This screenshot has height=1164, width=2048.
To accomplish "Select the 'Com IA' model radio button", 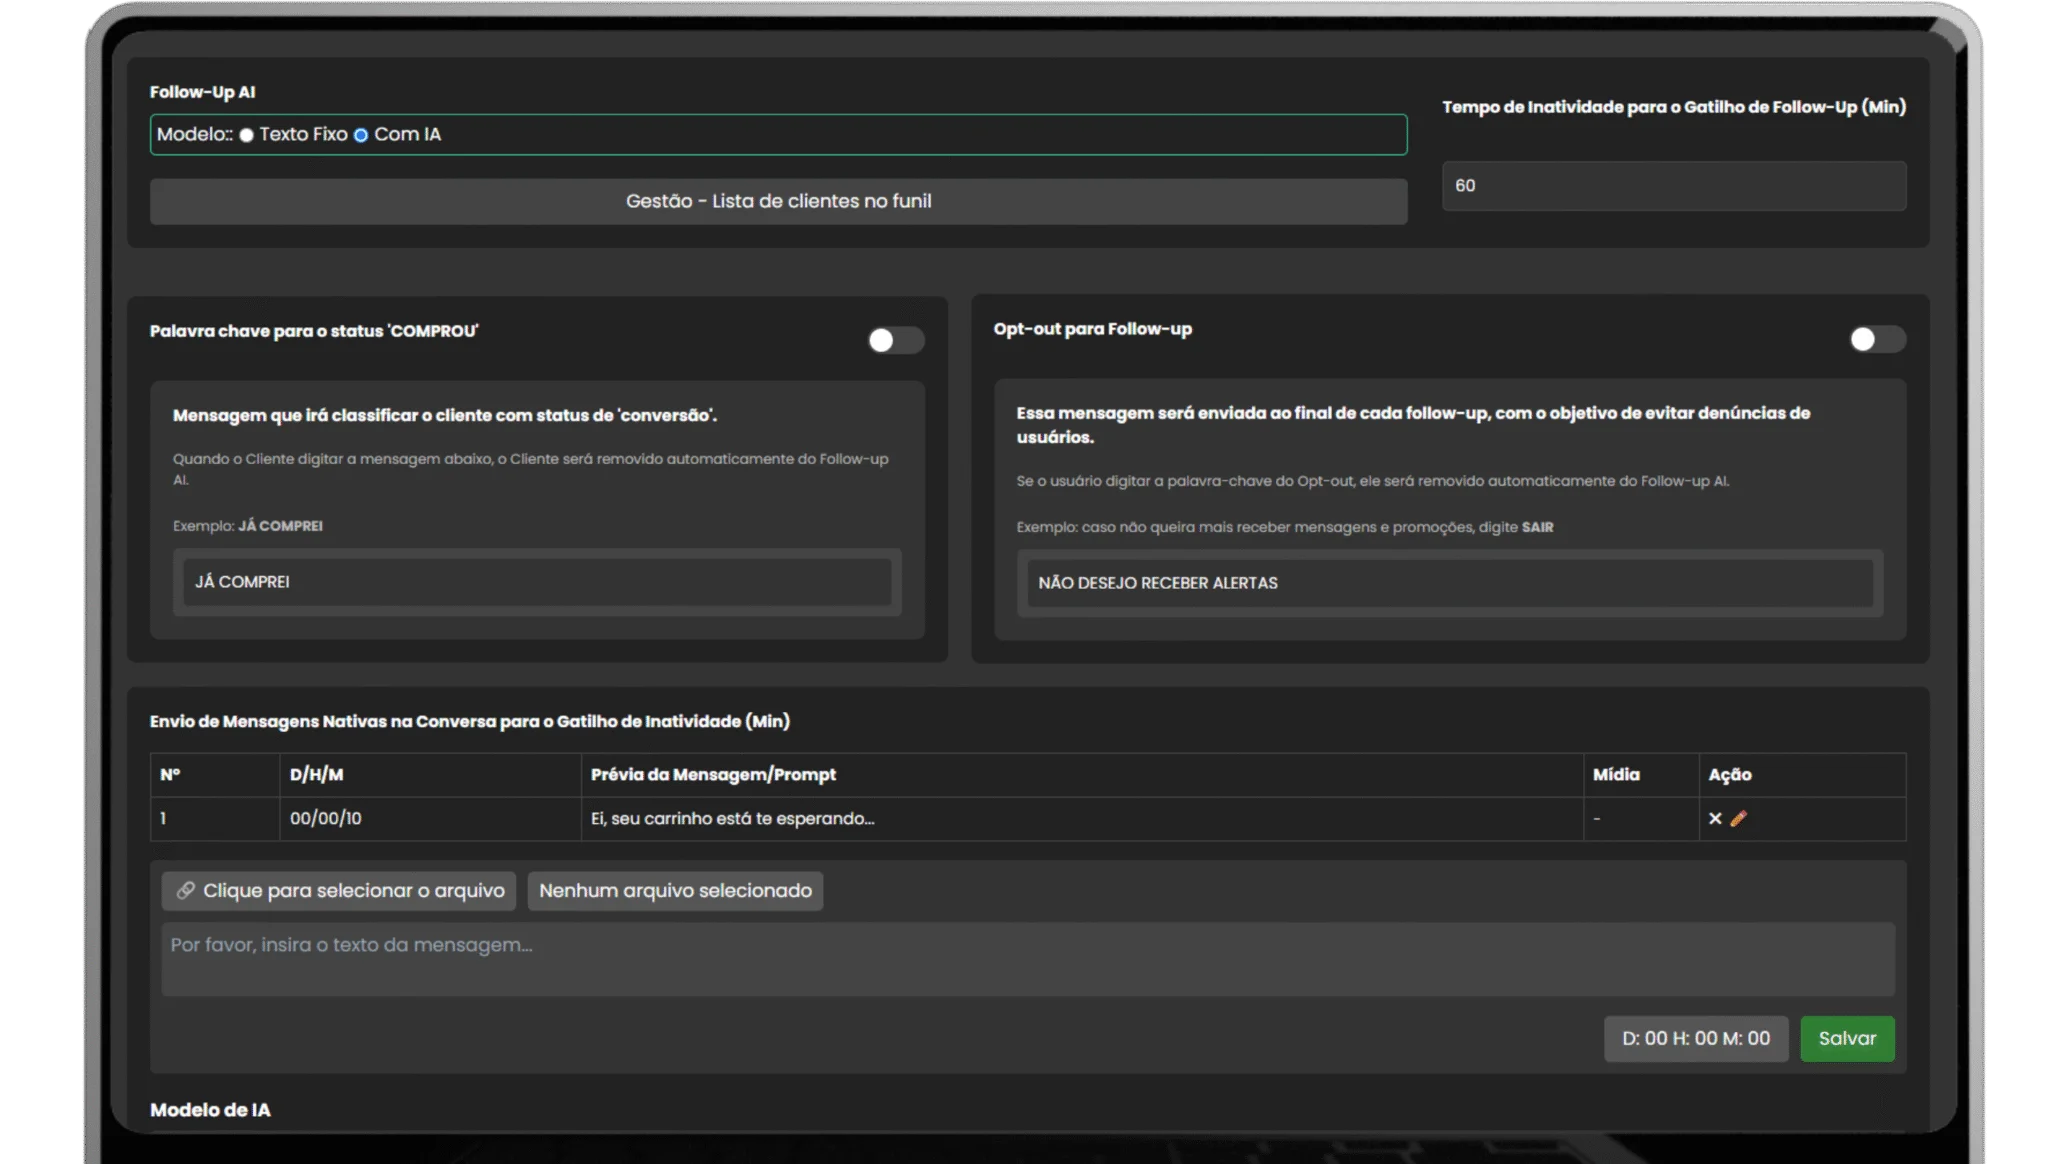I will tap(361, 135).
